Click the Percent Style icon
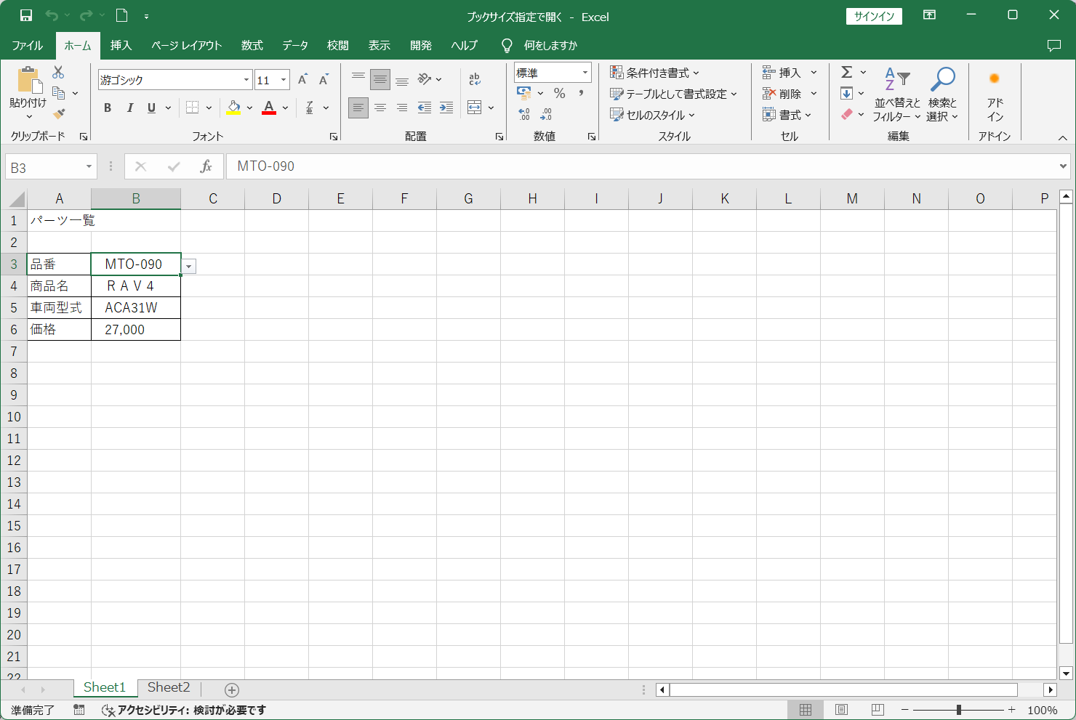 click(x=559, y=93)
